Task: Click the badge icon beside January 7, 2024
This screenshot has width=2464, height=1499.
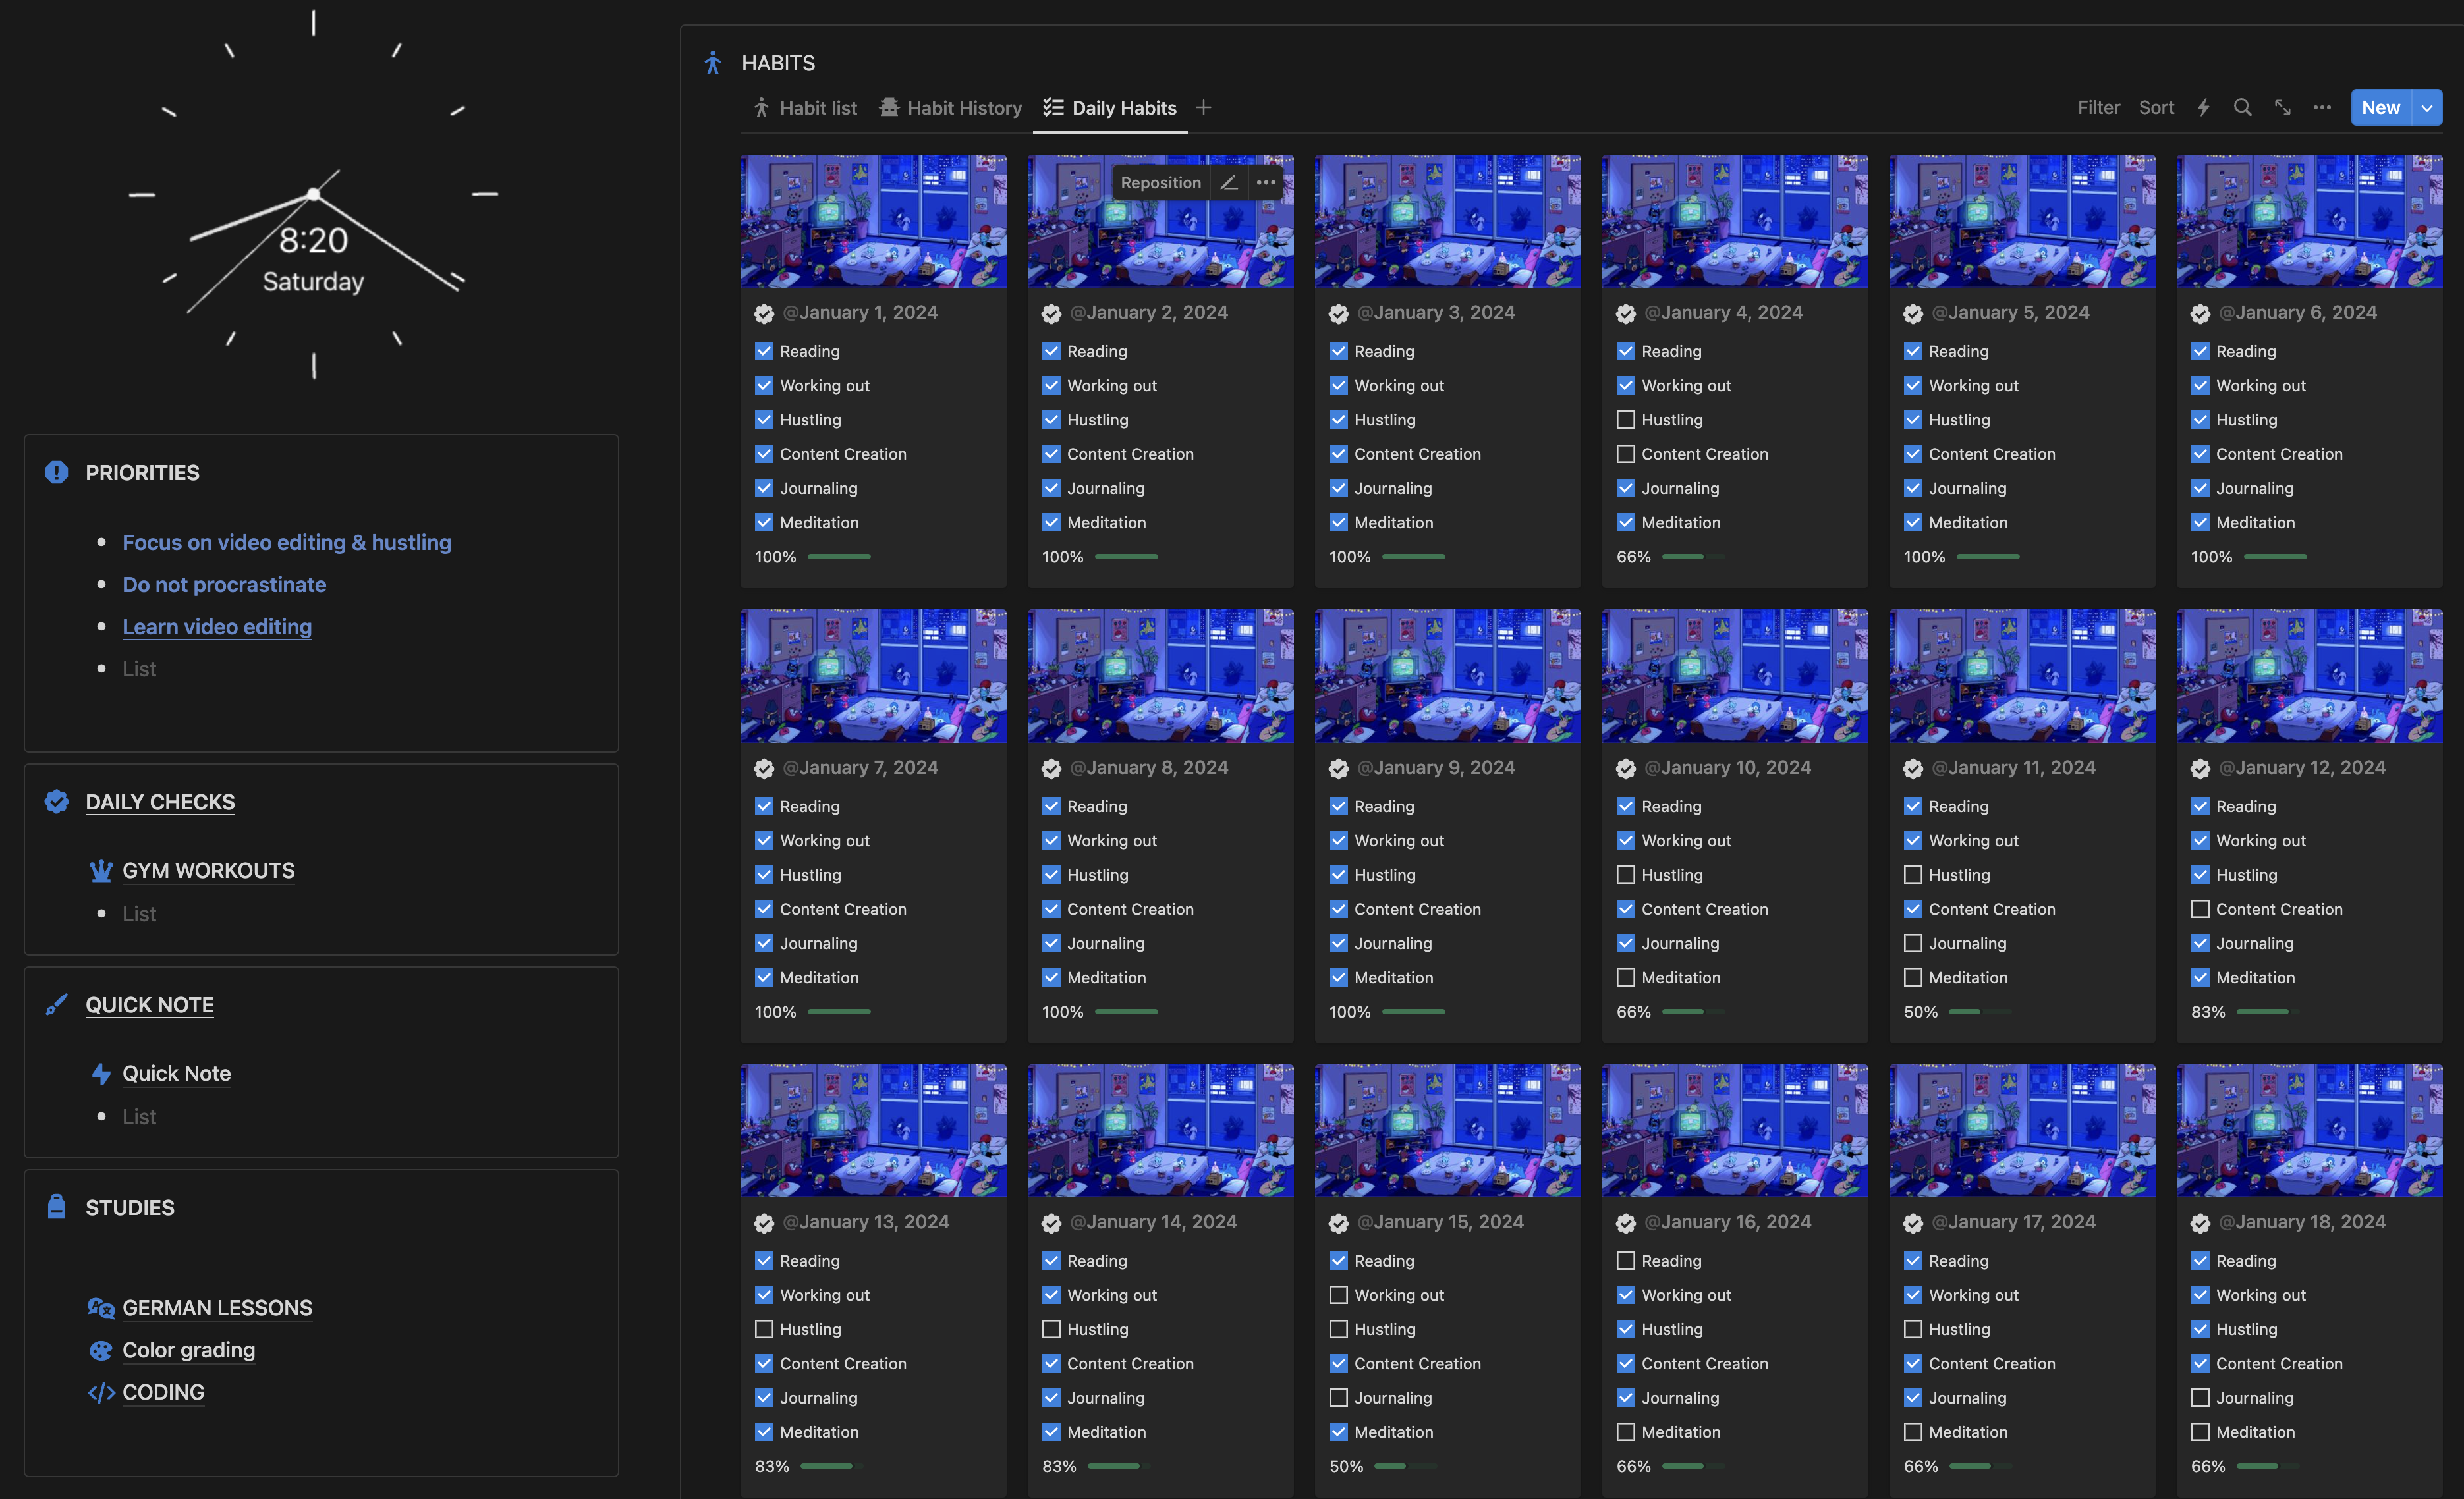Action: (x=764, y=768)
